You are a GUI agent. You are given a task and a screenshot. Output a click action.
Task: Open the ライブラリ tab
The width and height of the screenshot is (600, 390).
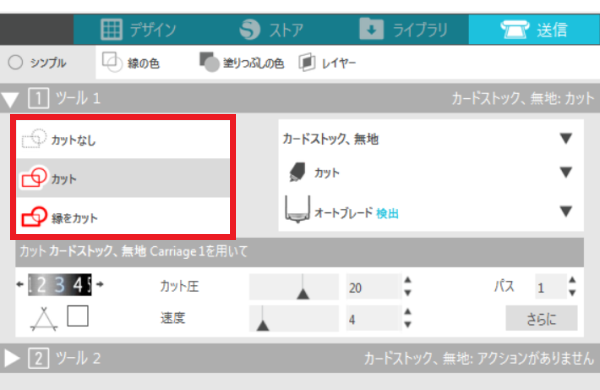[404, 29]
